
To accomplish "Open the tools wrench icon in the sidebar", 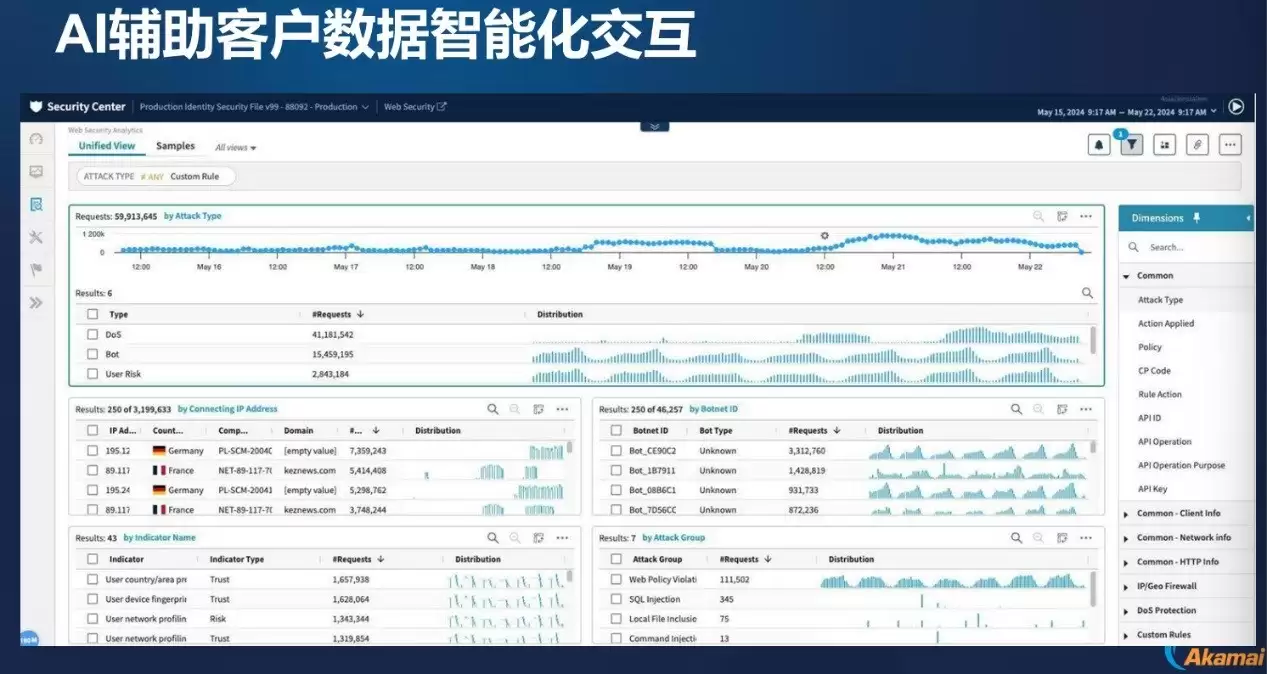I will coord(36,237).
